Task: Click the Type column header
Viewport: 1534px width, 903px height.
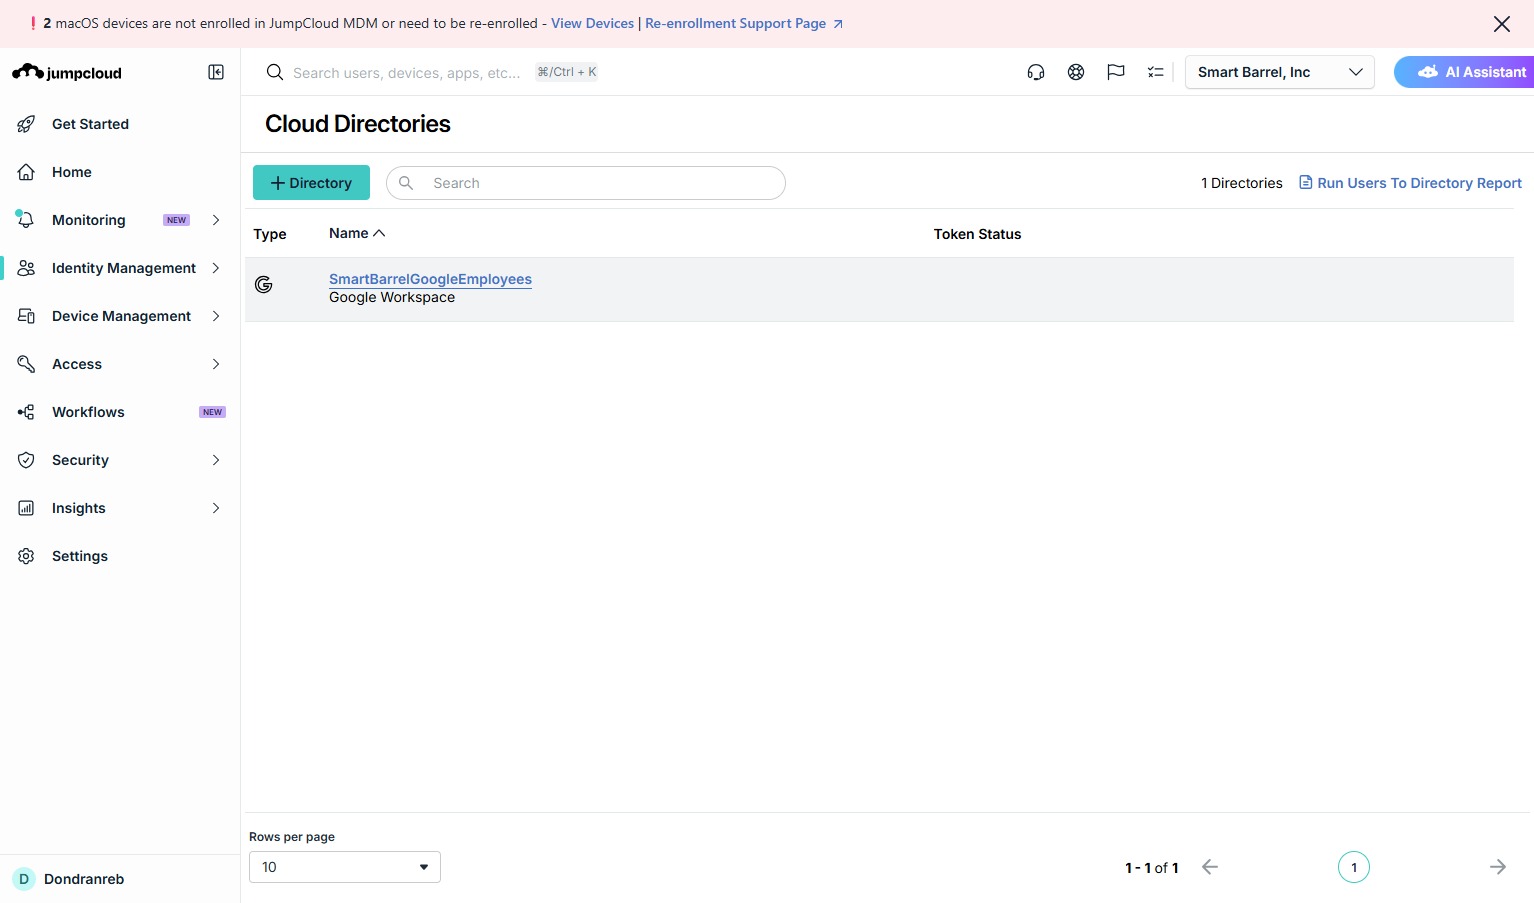Action: click(270, 234)
